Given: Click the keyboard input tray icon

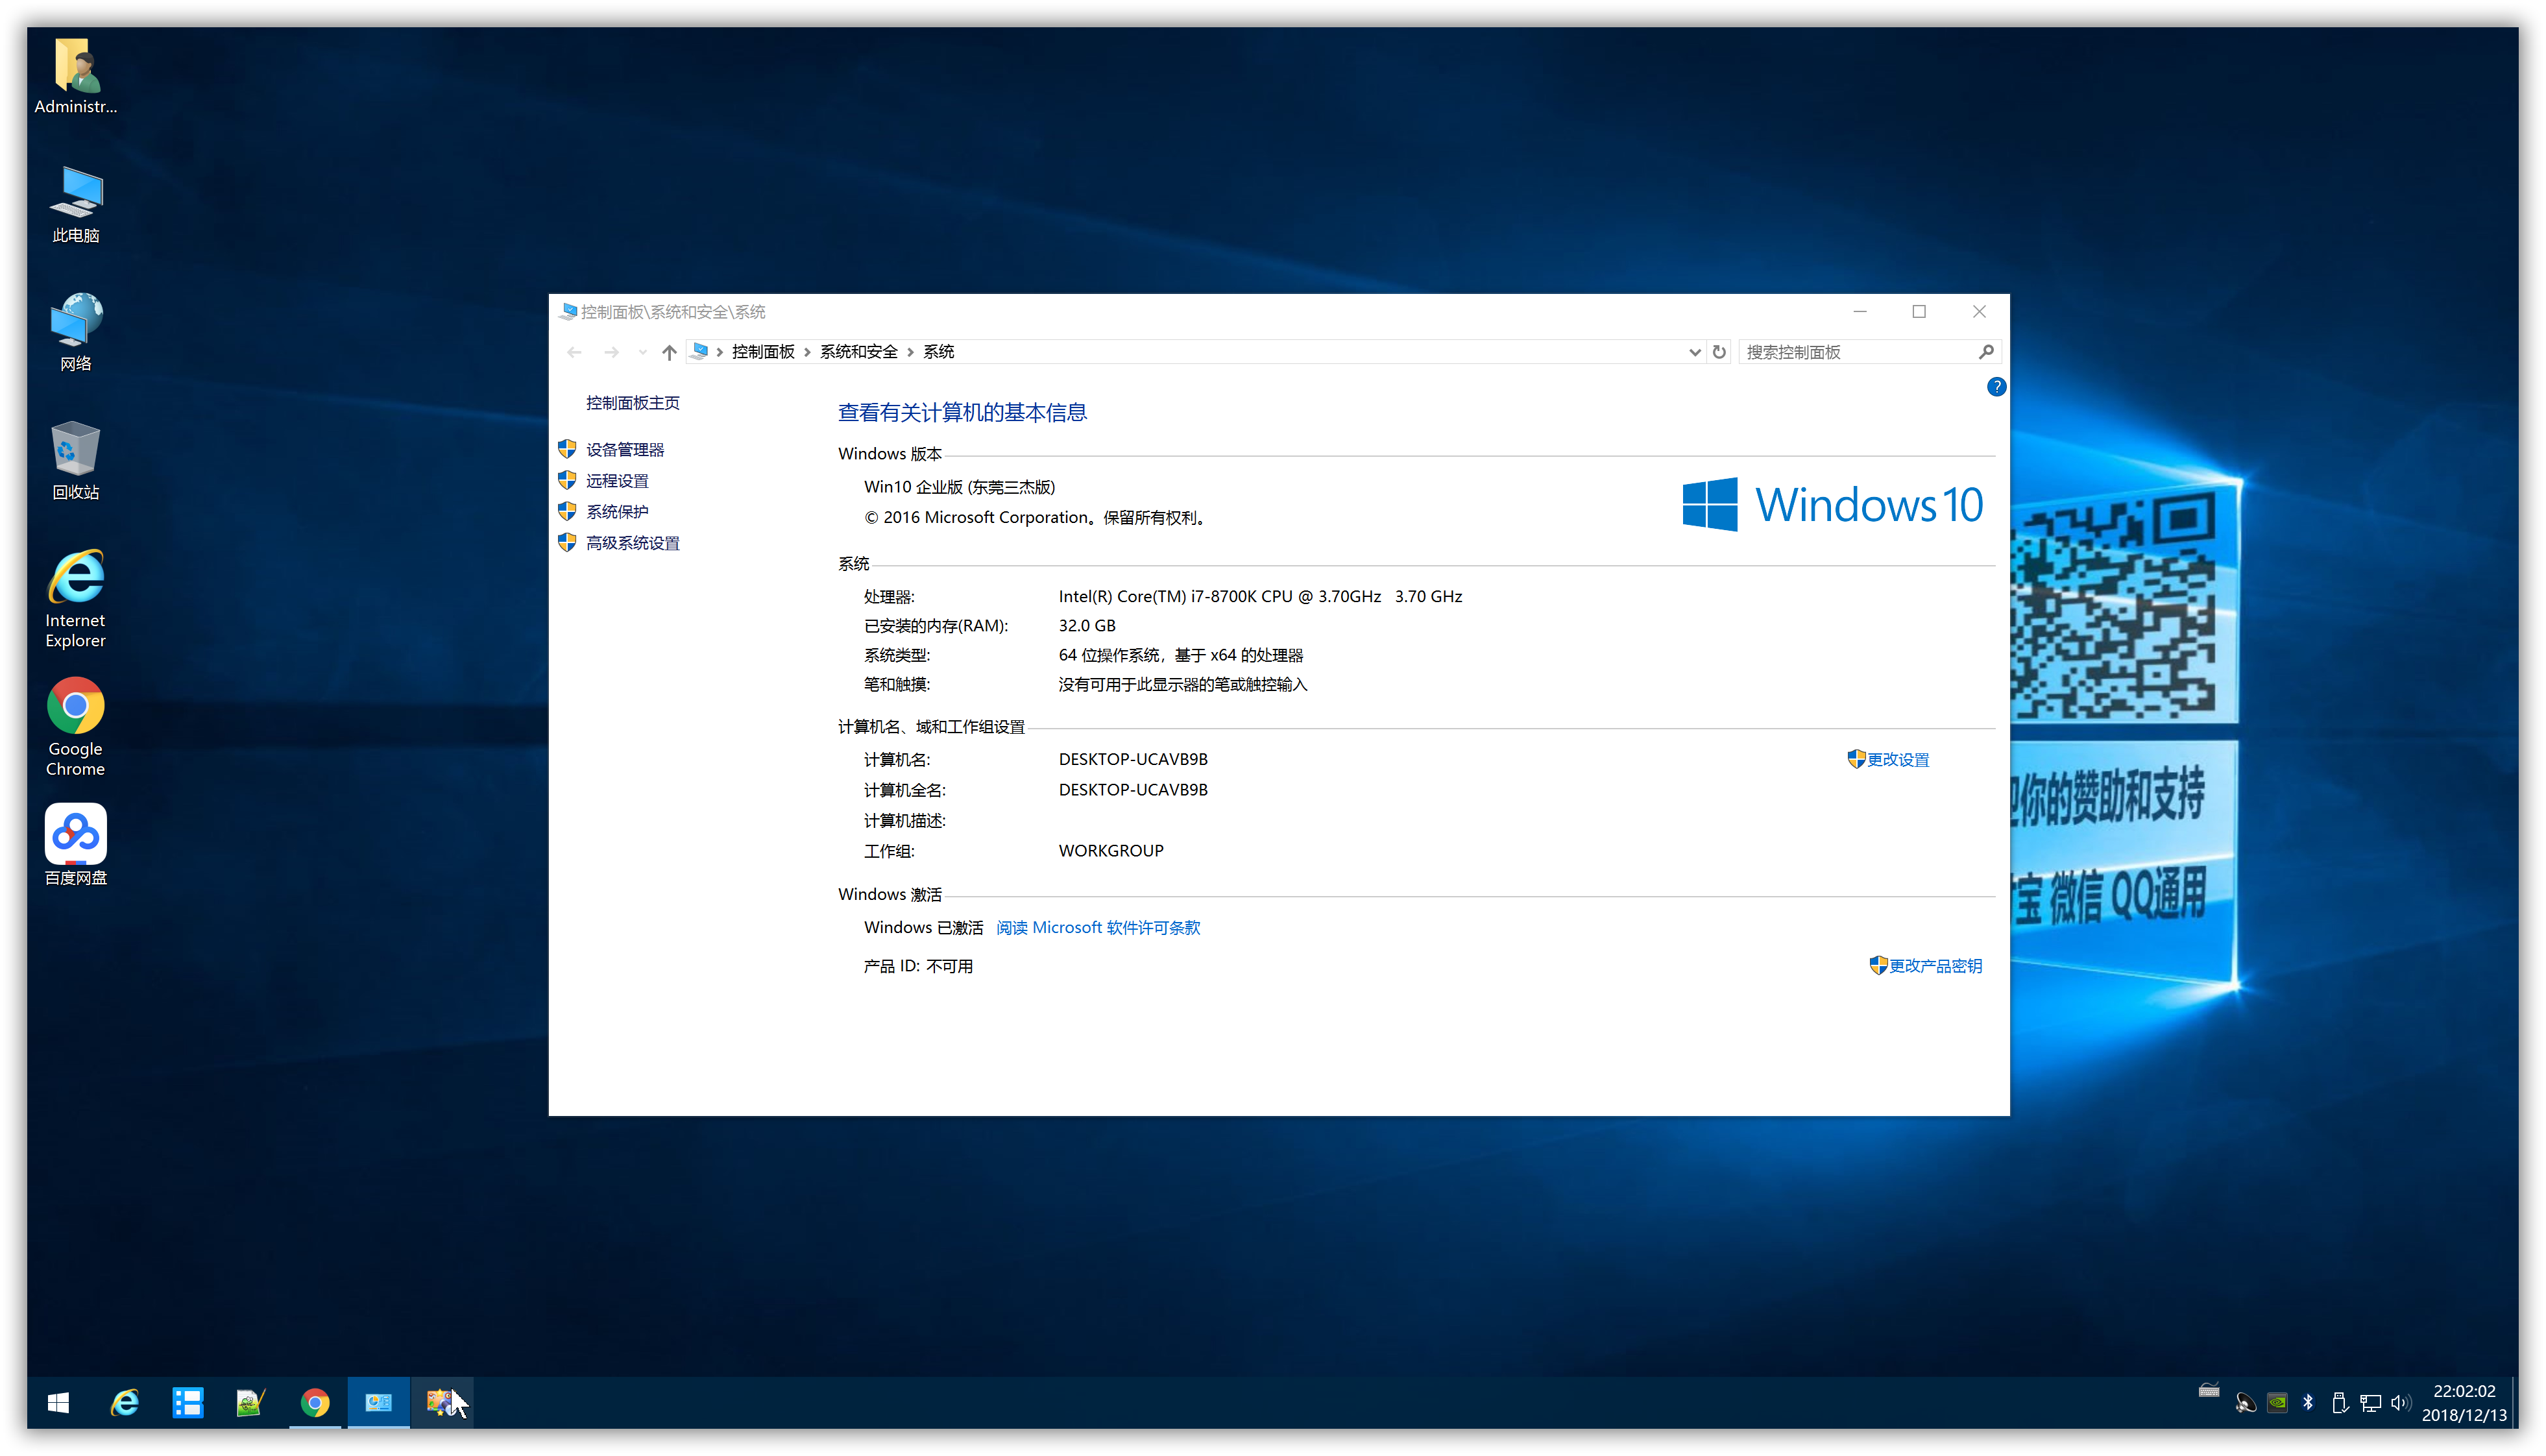Looking at the screenshot, I should [2209, 1390].
